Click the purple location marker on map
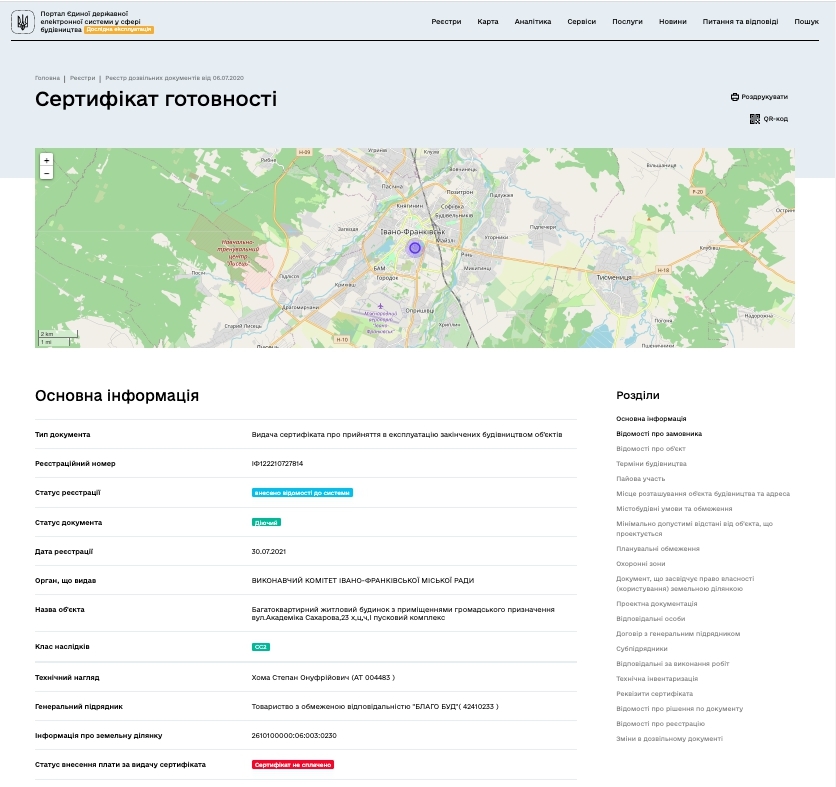This screenshot has width=836, height=787. point(415,248)
